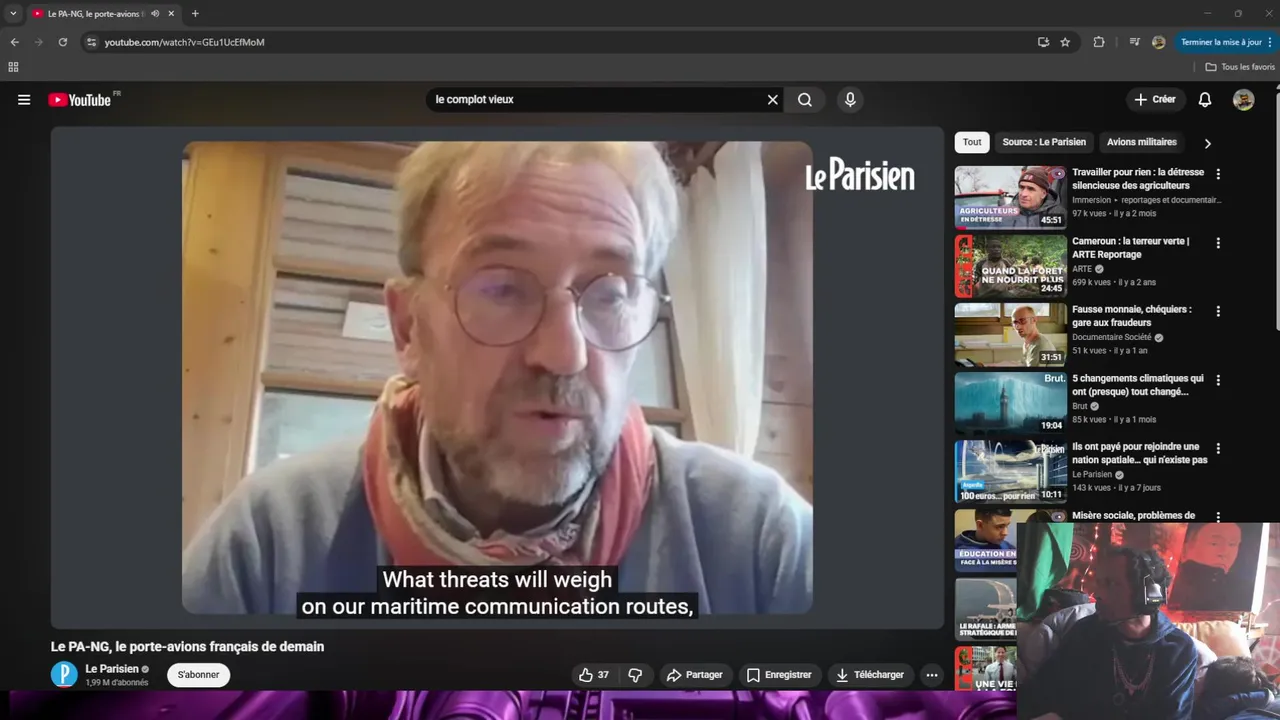Open the title '5 changements climatiques qui ont'

click(x=1138, y=385)
